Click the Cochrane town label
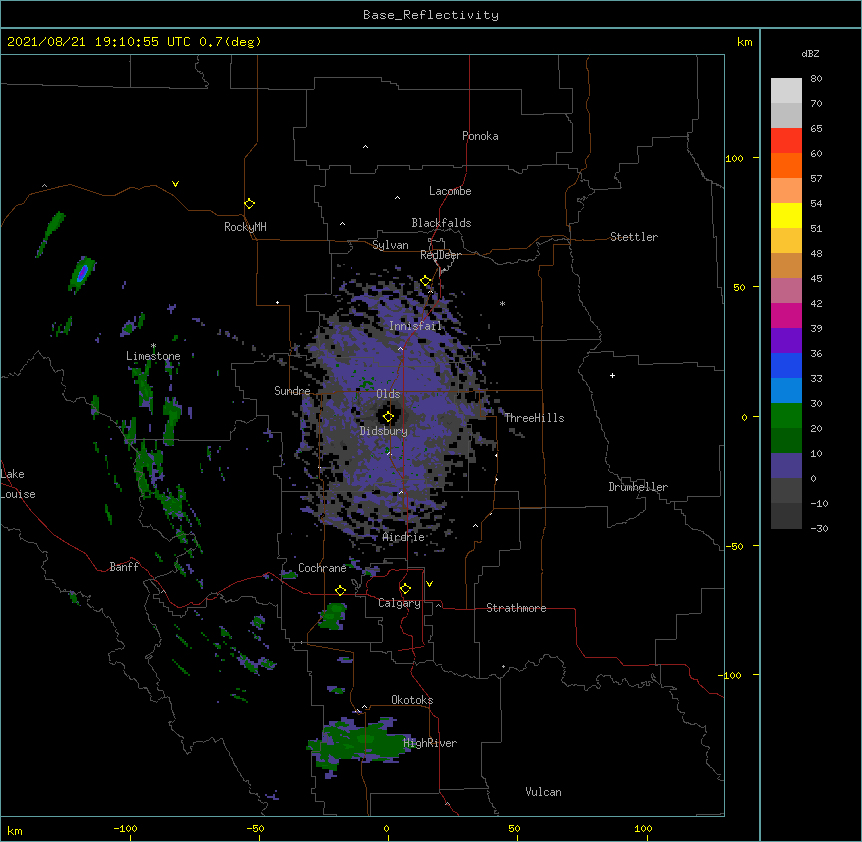Image resolution: width=862 pixels, height=842 pixels. (x=322, y=568)
